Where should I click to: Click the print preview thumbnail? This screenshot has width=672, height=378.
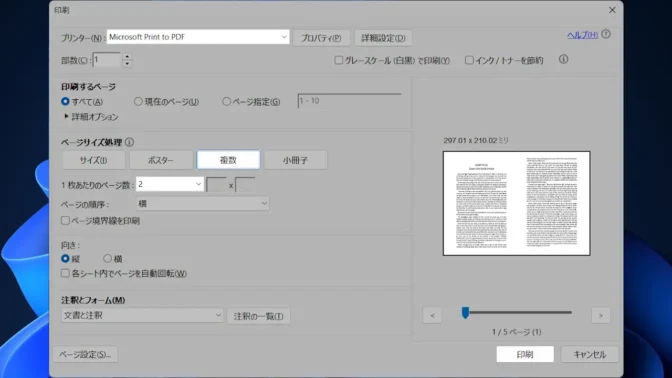point(516,203)
